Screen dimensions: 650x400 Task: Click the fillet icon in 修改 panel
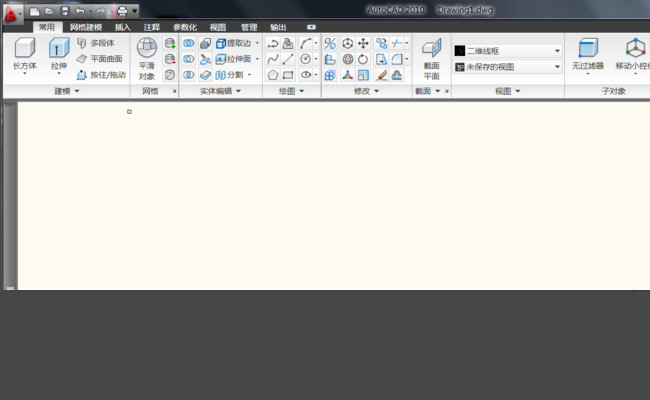(x=397, y=59)
